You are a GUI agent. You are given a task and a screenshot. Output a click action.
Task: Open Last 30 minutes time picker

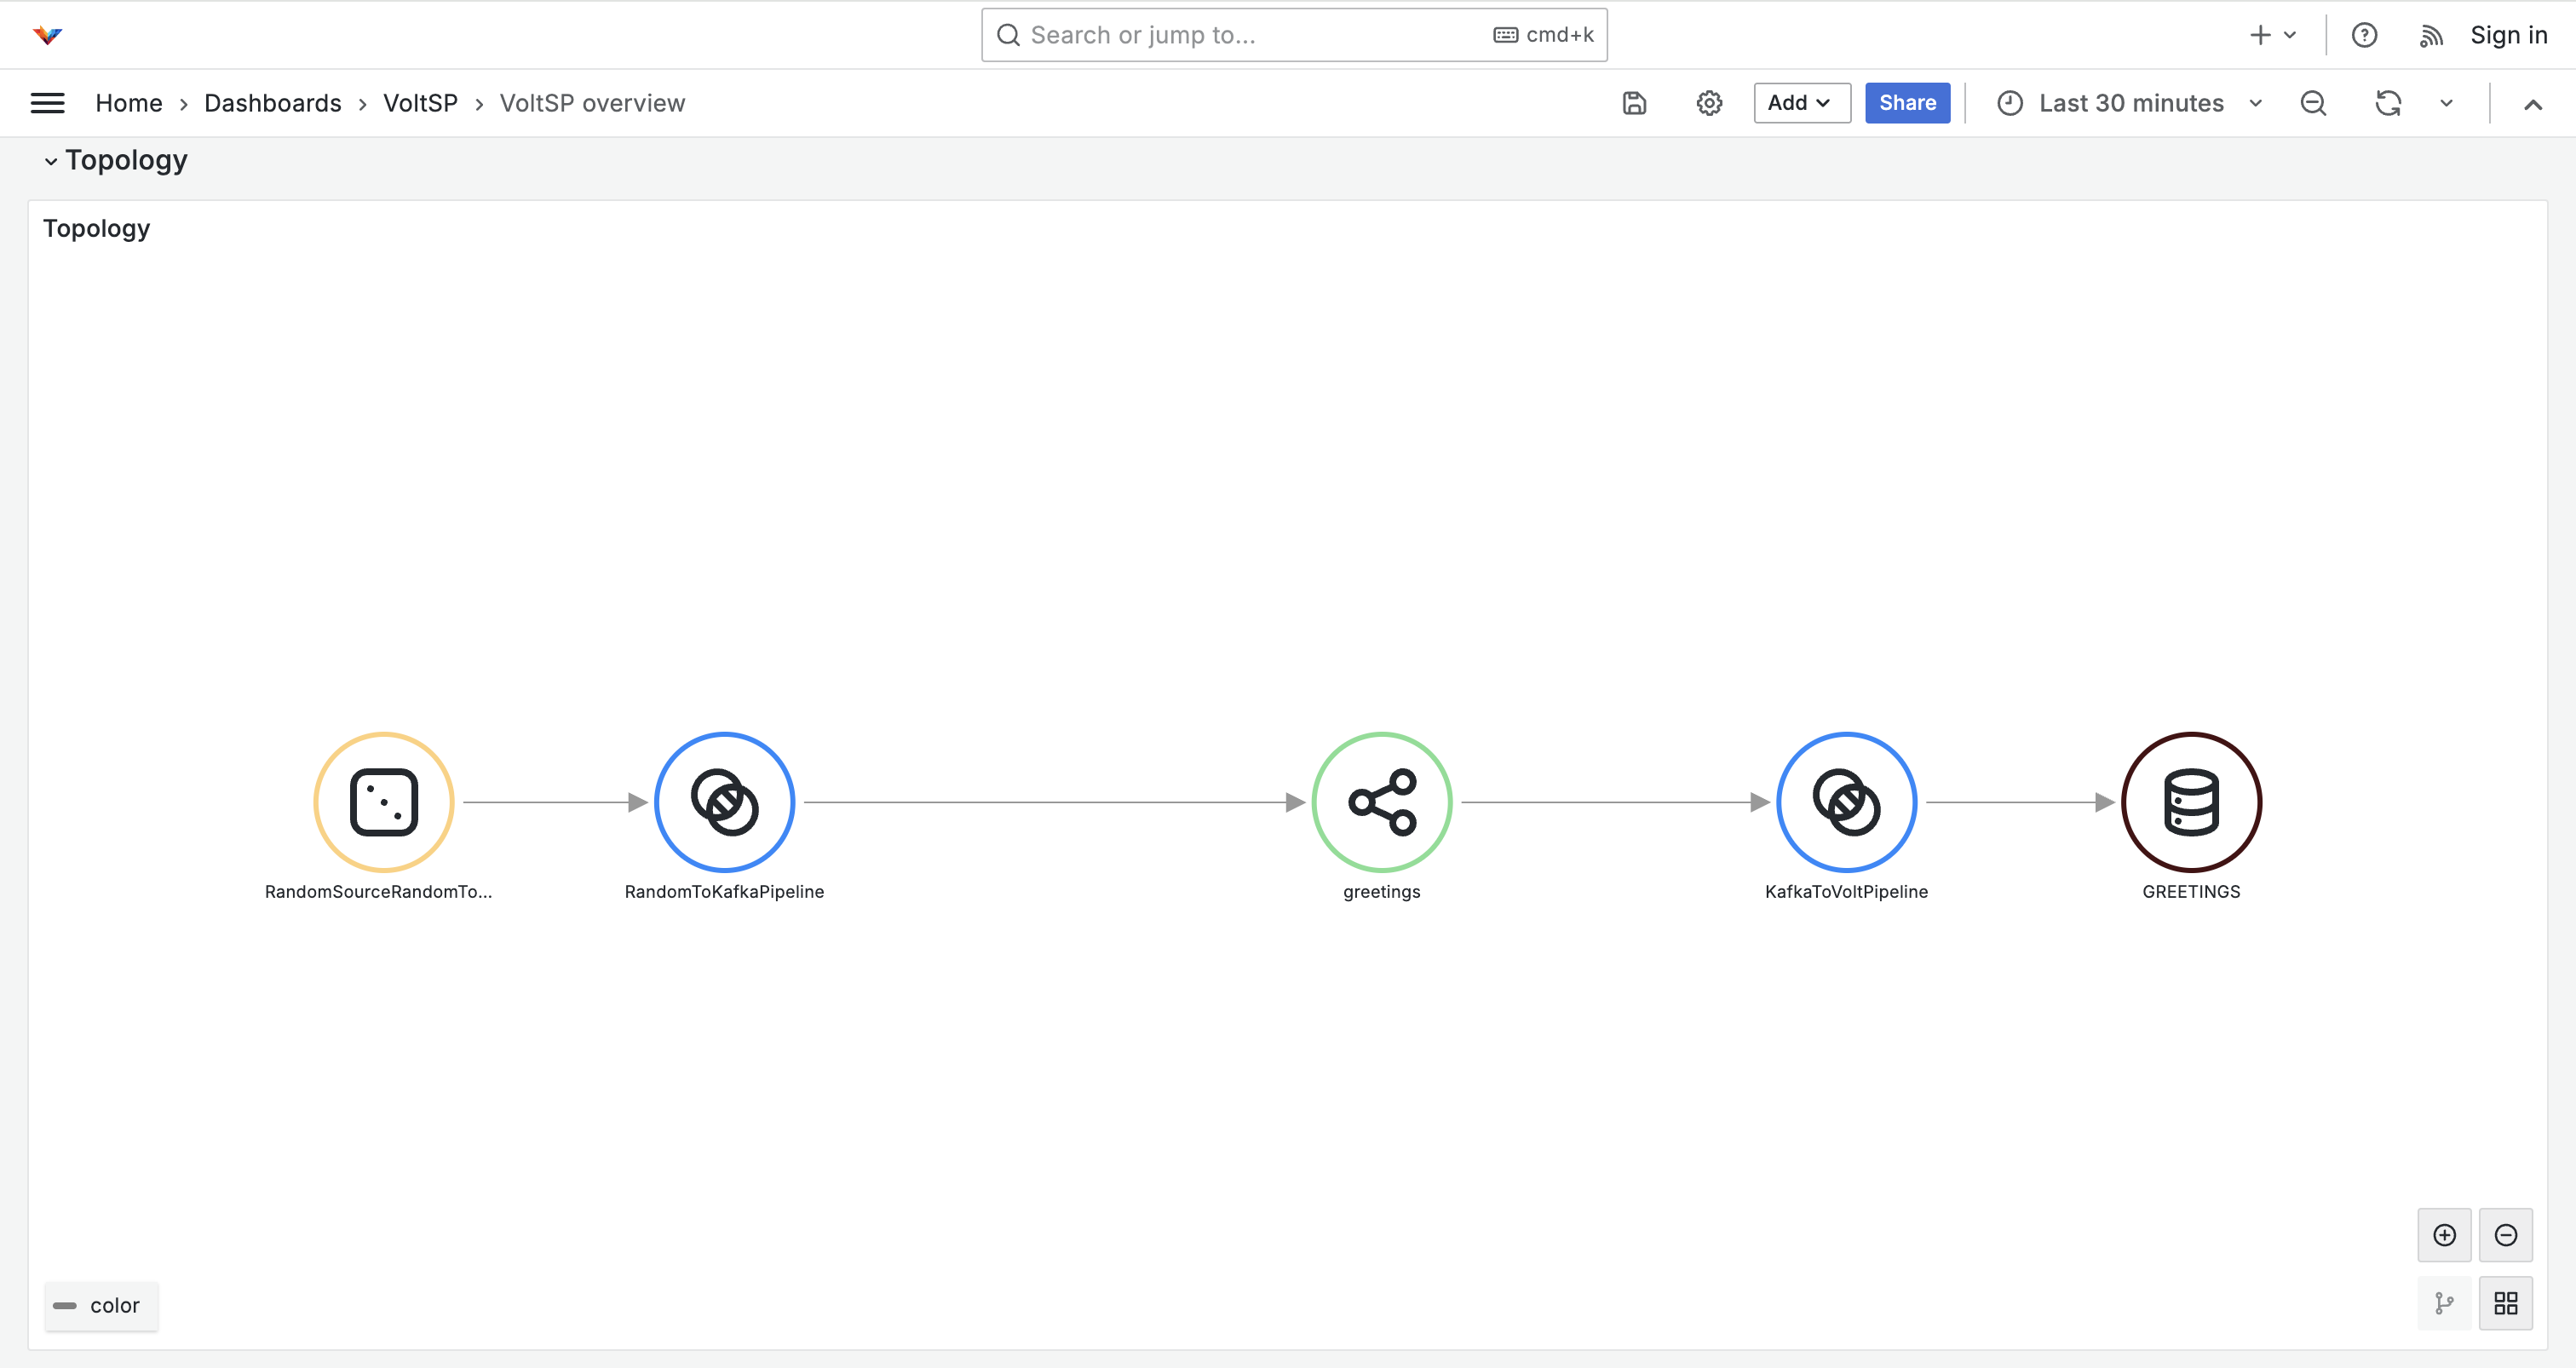pos(2130,103)
